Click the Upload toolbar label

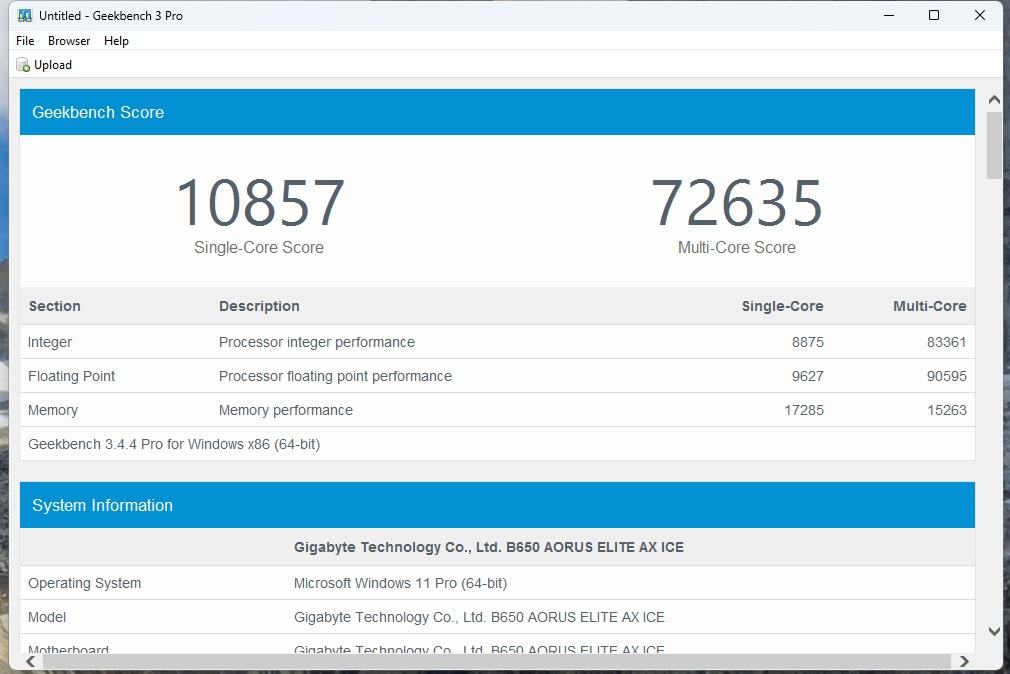point(53,65)
